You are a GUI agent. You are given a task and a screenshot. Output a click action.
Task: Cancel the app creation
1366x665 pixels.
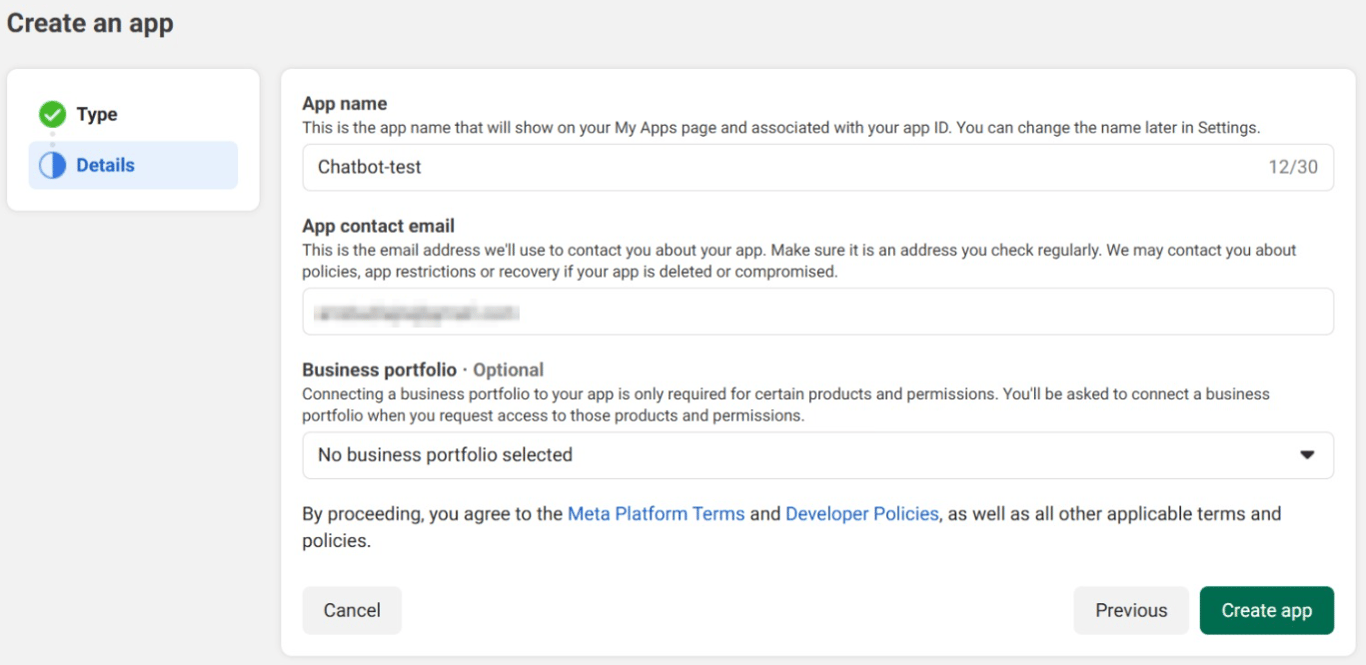coord(351,610)
